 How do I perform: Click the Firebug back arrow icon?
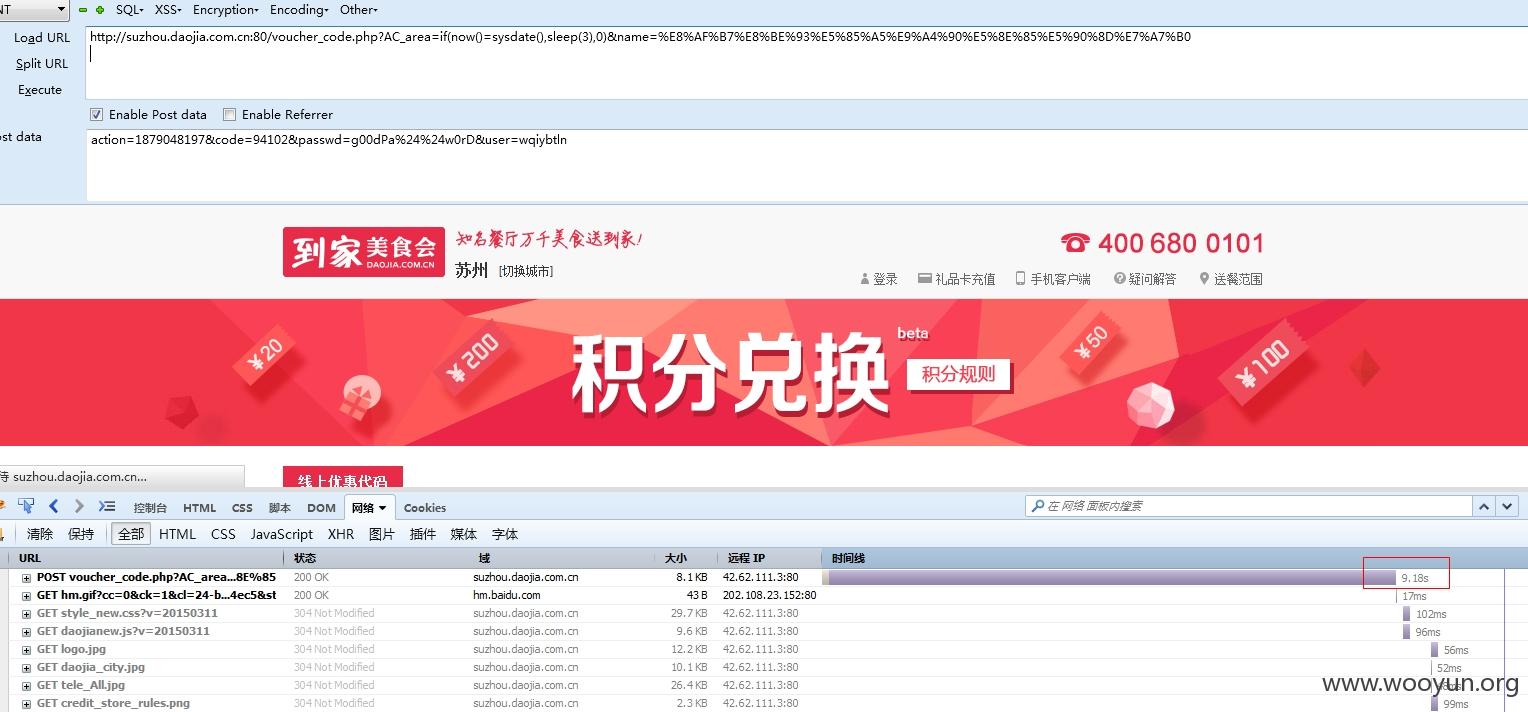tap(54, 507)
